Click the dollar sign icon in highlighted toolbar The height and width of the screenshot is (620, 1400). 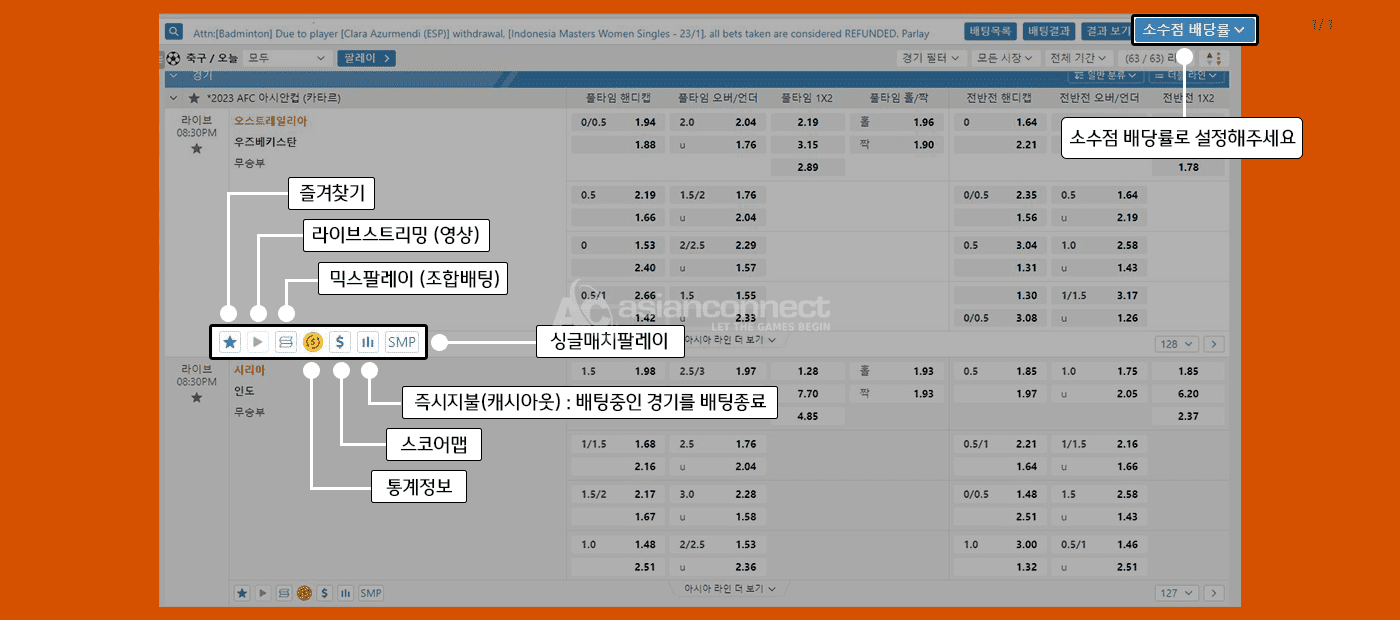[x=340, y=342]
